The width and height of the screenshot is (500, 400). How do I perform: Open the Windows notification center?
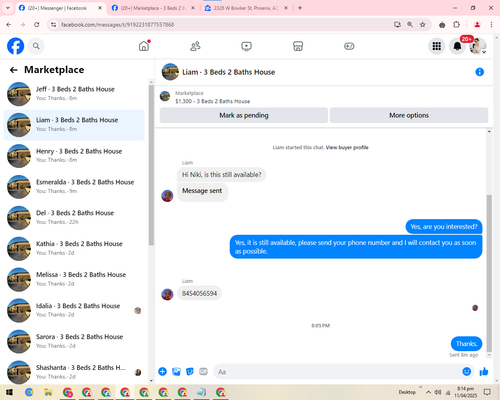click(x=487, y=392)
